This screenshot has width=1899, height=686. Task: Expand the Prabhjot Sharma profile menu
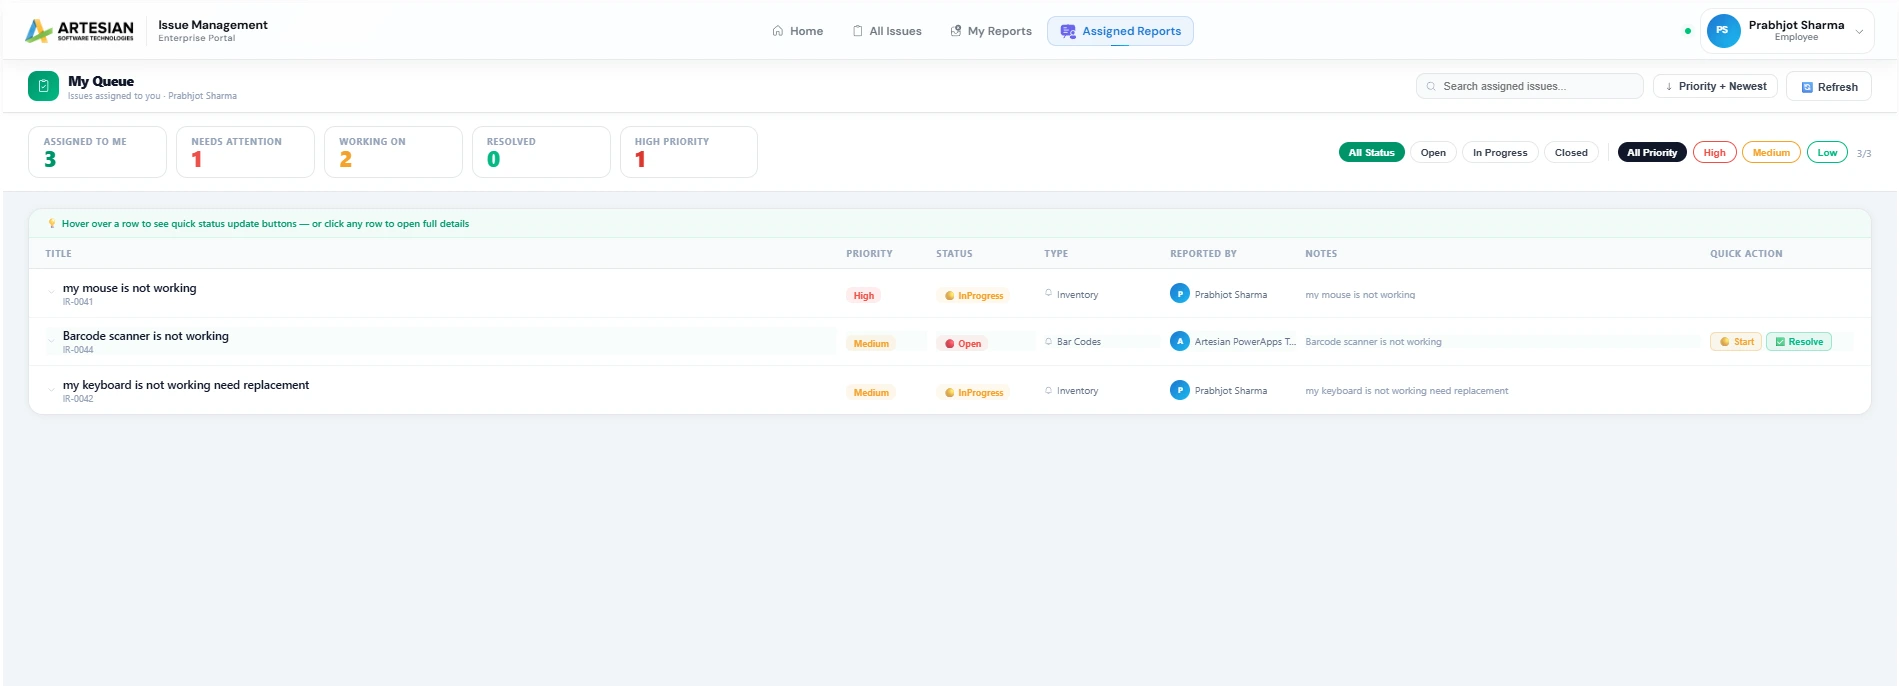[x=1859, y=31]
